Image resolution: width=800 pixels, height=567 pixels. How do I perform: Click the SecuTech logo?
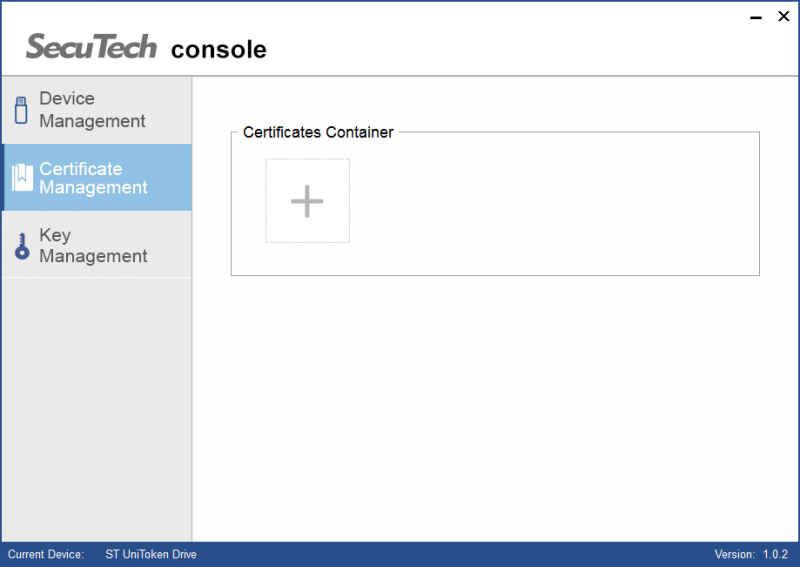click(91, 46)
